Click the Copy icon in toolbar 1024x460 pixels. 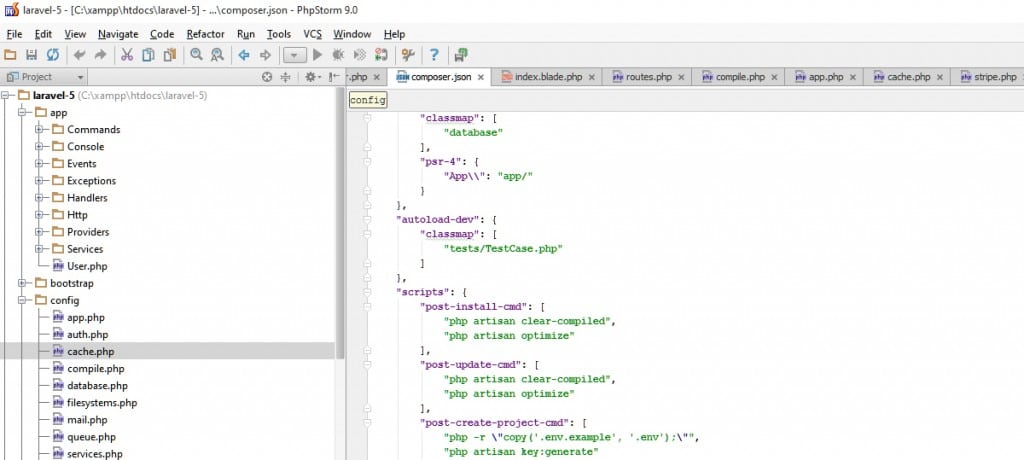pyautogui.click(x=148, y=55)
